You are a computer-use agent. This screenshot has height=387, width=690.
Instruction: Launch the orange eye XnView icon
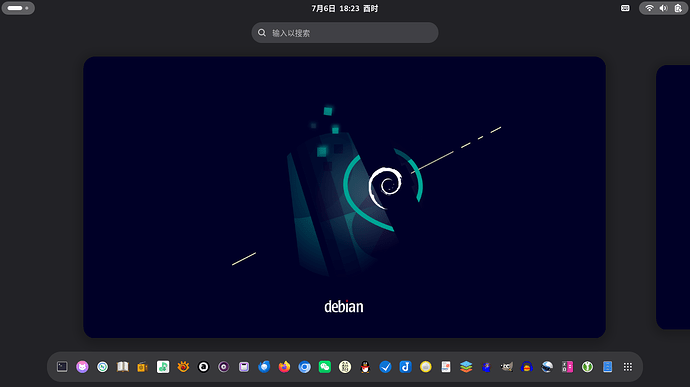point(184,367)
